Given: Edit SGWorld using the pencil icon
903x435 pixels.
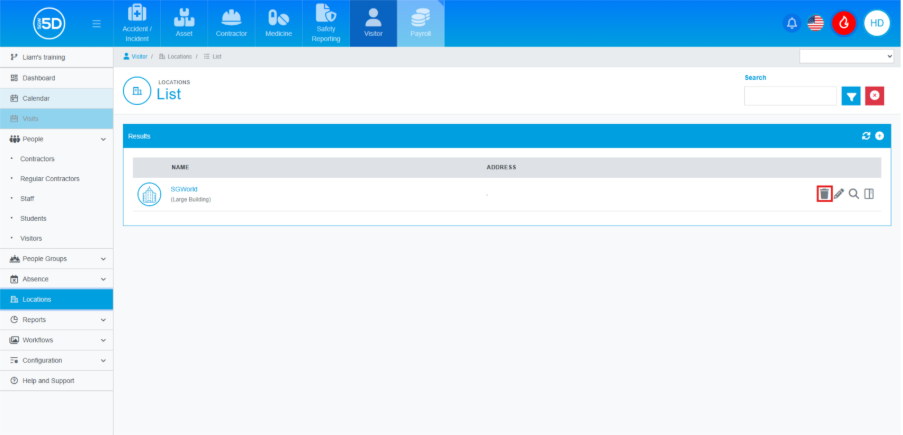Looking at the screenshot, I should coord(839,194).
